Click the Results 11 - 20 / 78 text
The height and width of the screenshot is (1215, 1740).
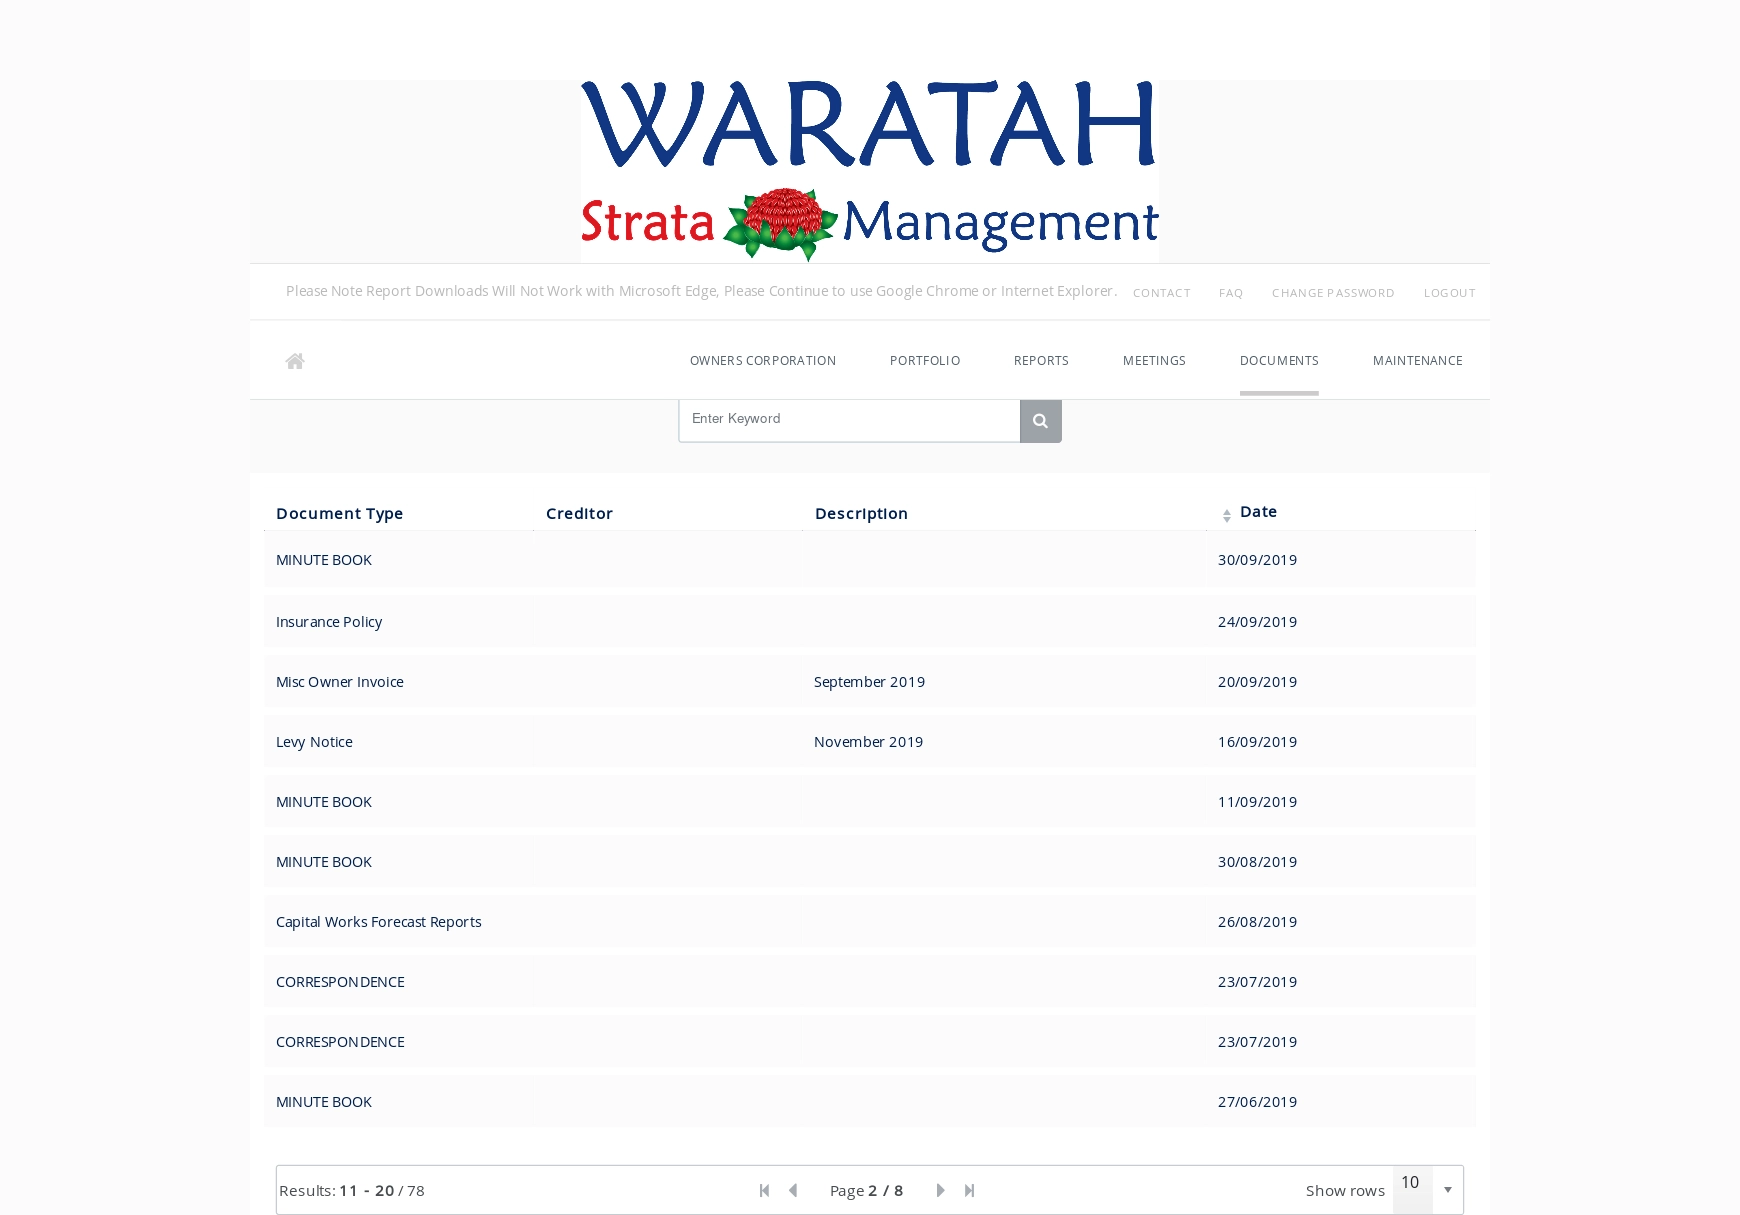pos(352,1190)
